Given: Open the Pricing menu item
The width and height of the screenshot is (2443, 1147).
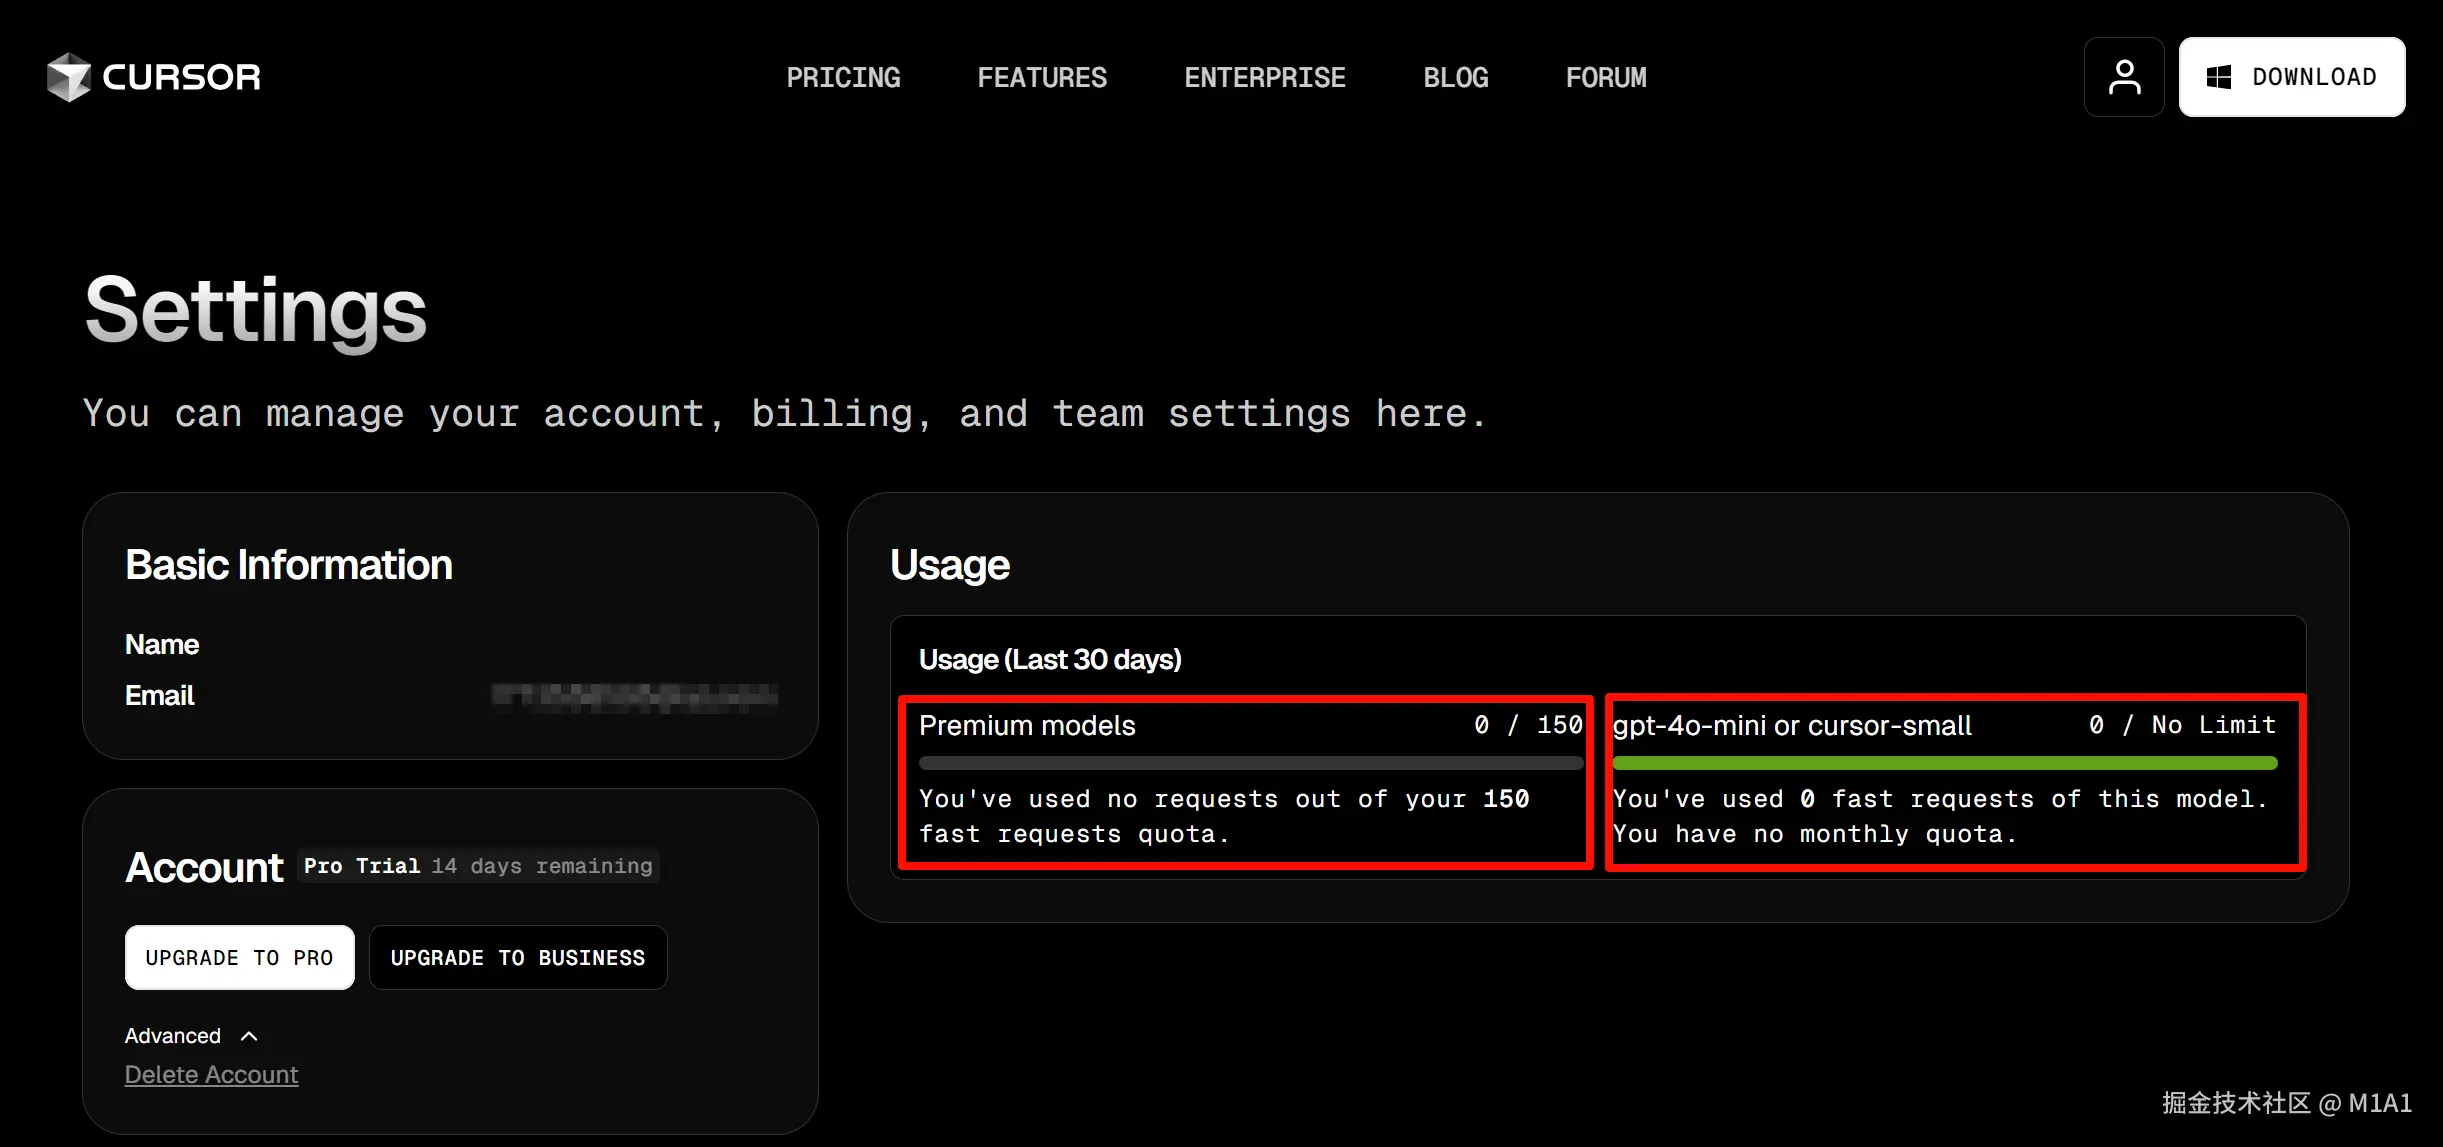Looking at the screenshot, I should pos(843,77).
